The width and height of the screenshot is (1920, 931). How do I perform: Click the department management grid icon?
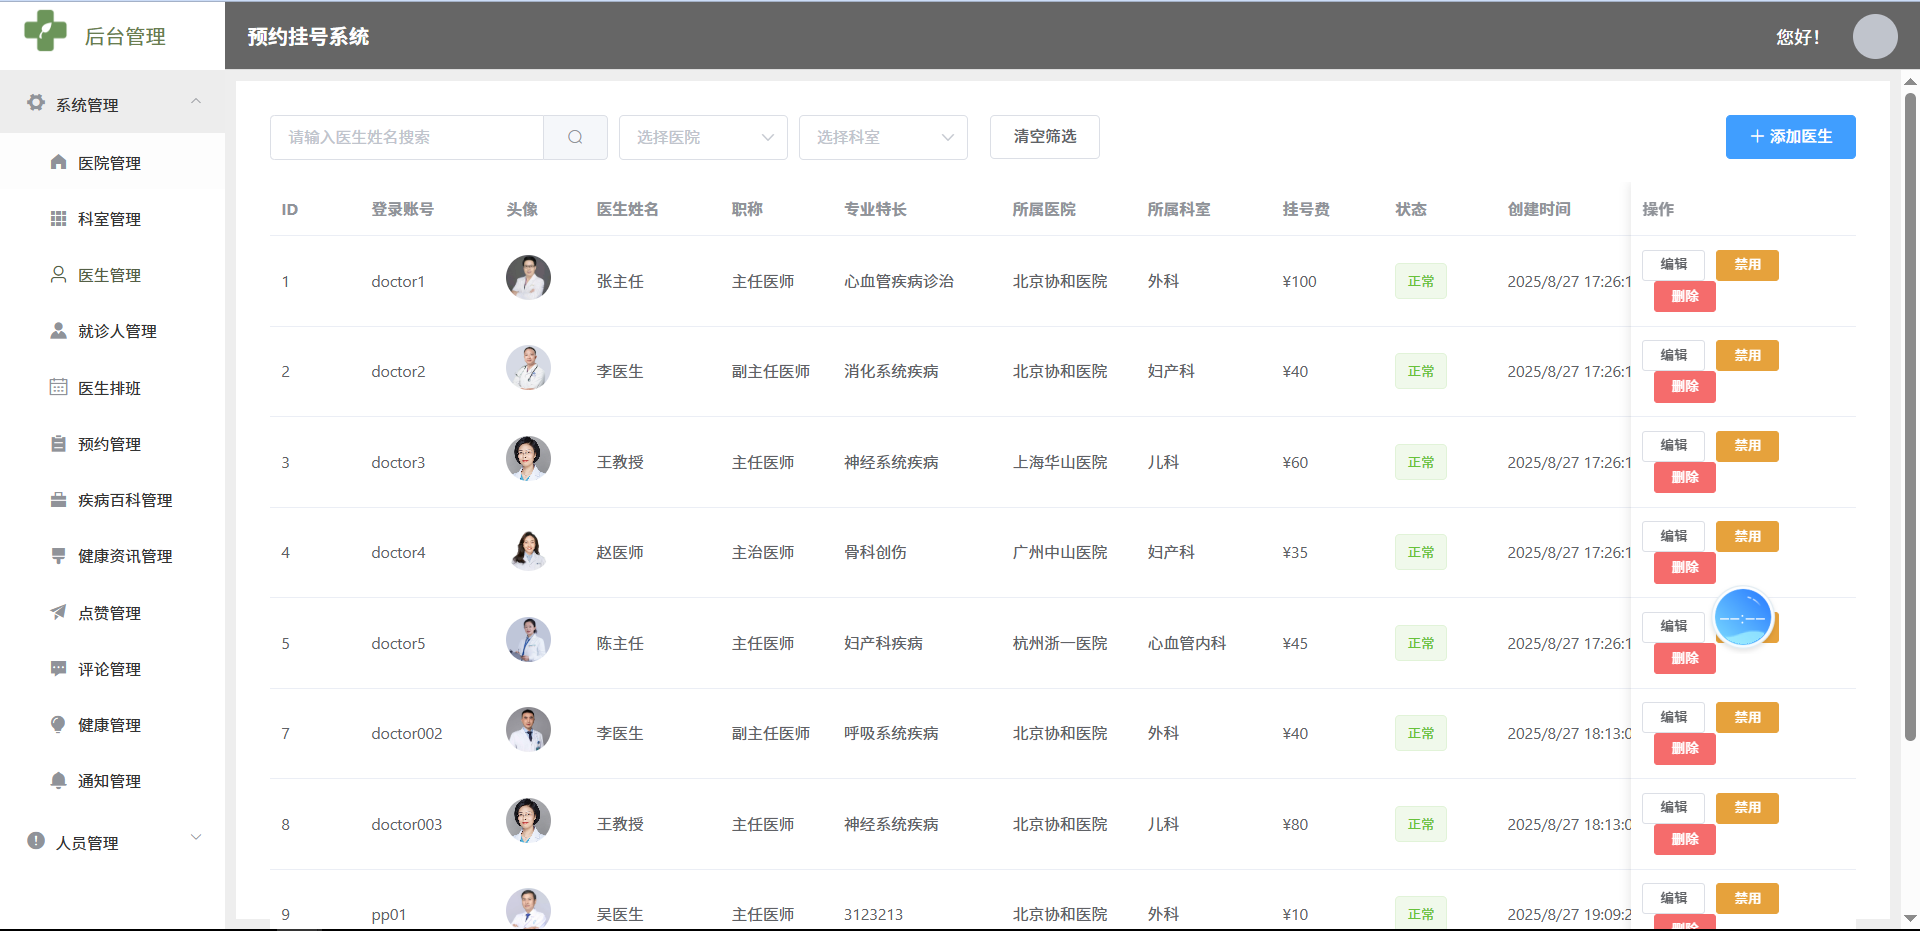click(58, 218)
